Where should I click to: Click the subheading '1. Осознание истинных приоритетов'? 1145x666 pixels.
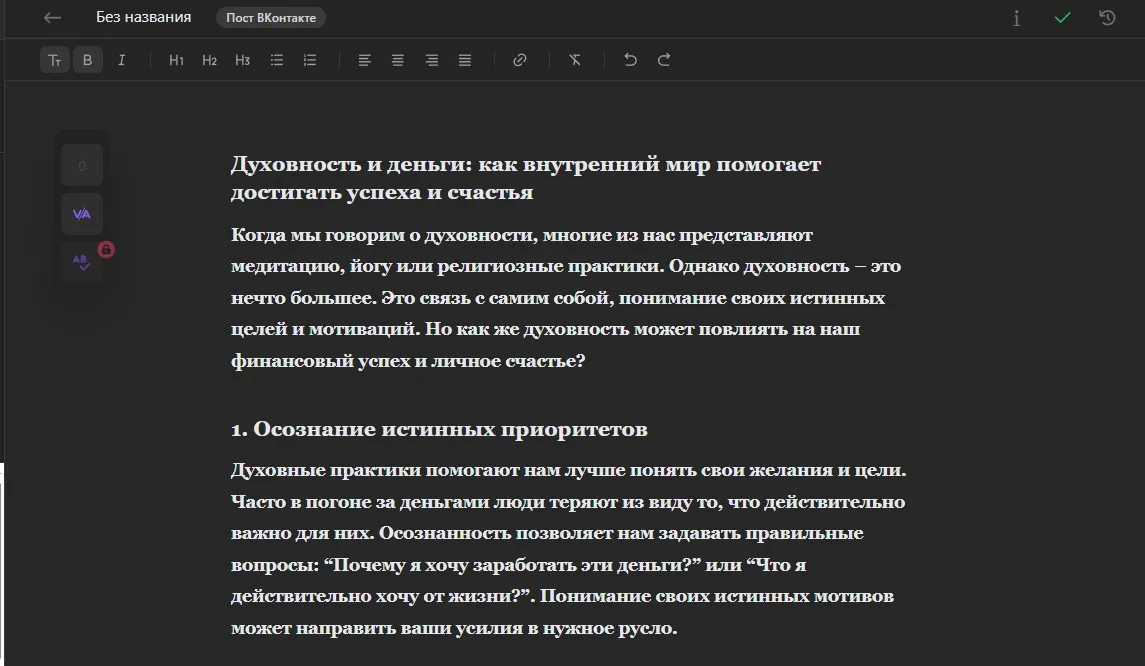click(439, 429)
